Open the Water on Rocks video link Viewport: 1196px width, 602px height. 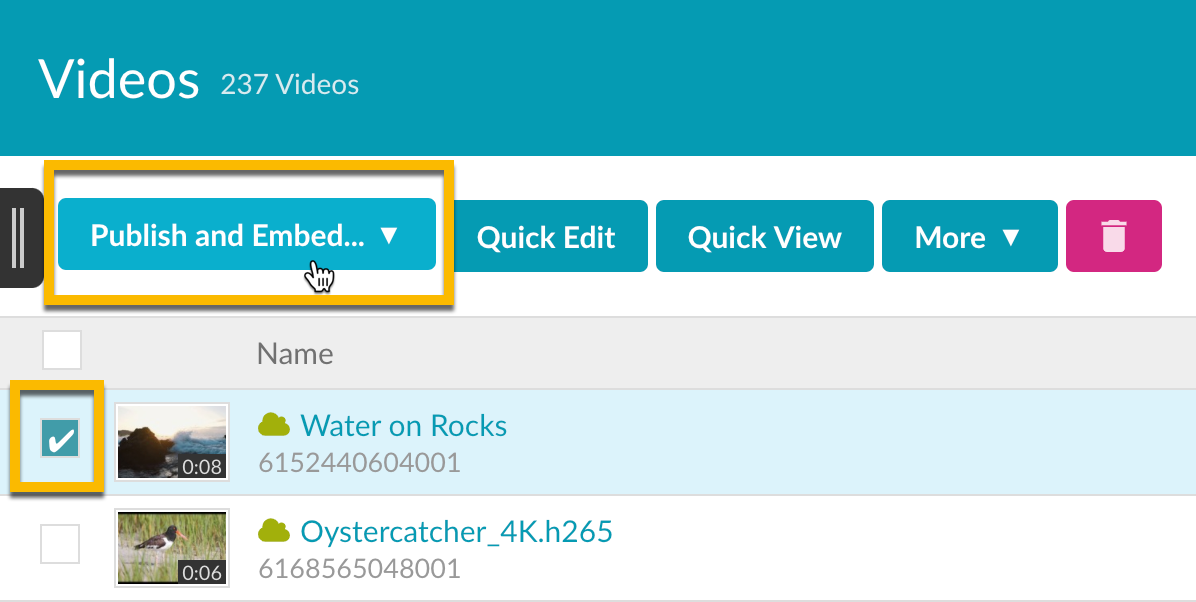tap(403, 425)
